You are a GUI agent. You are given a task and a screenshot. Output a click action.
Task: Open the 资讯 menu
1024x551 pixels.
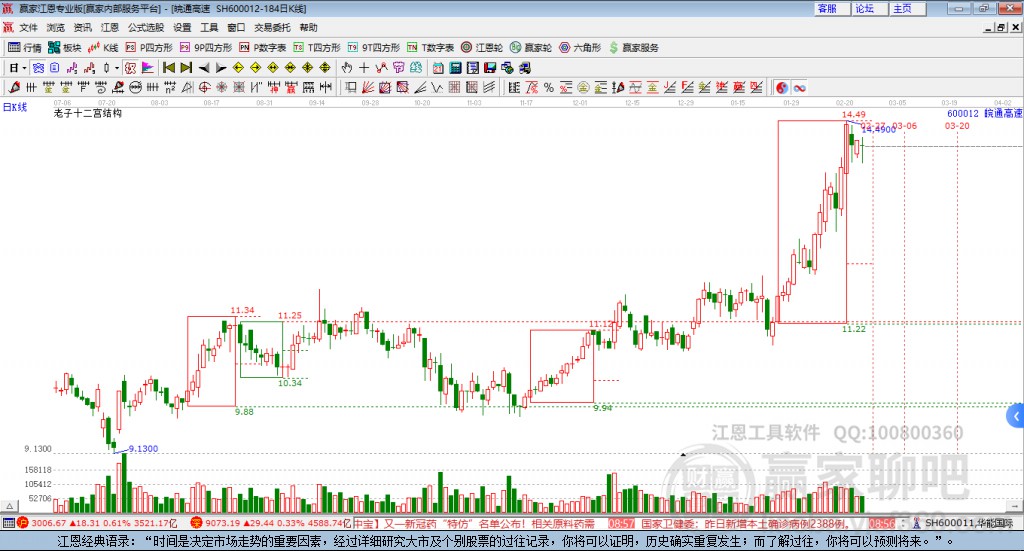(x=82, y=27)
